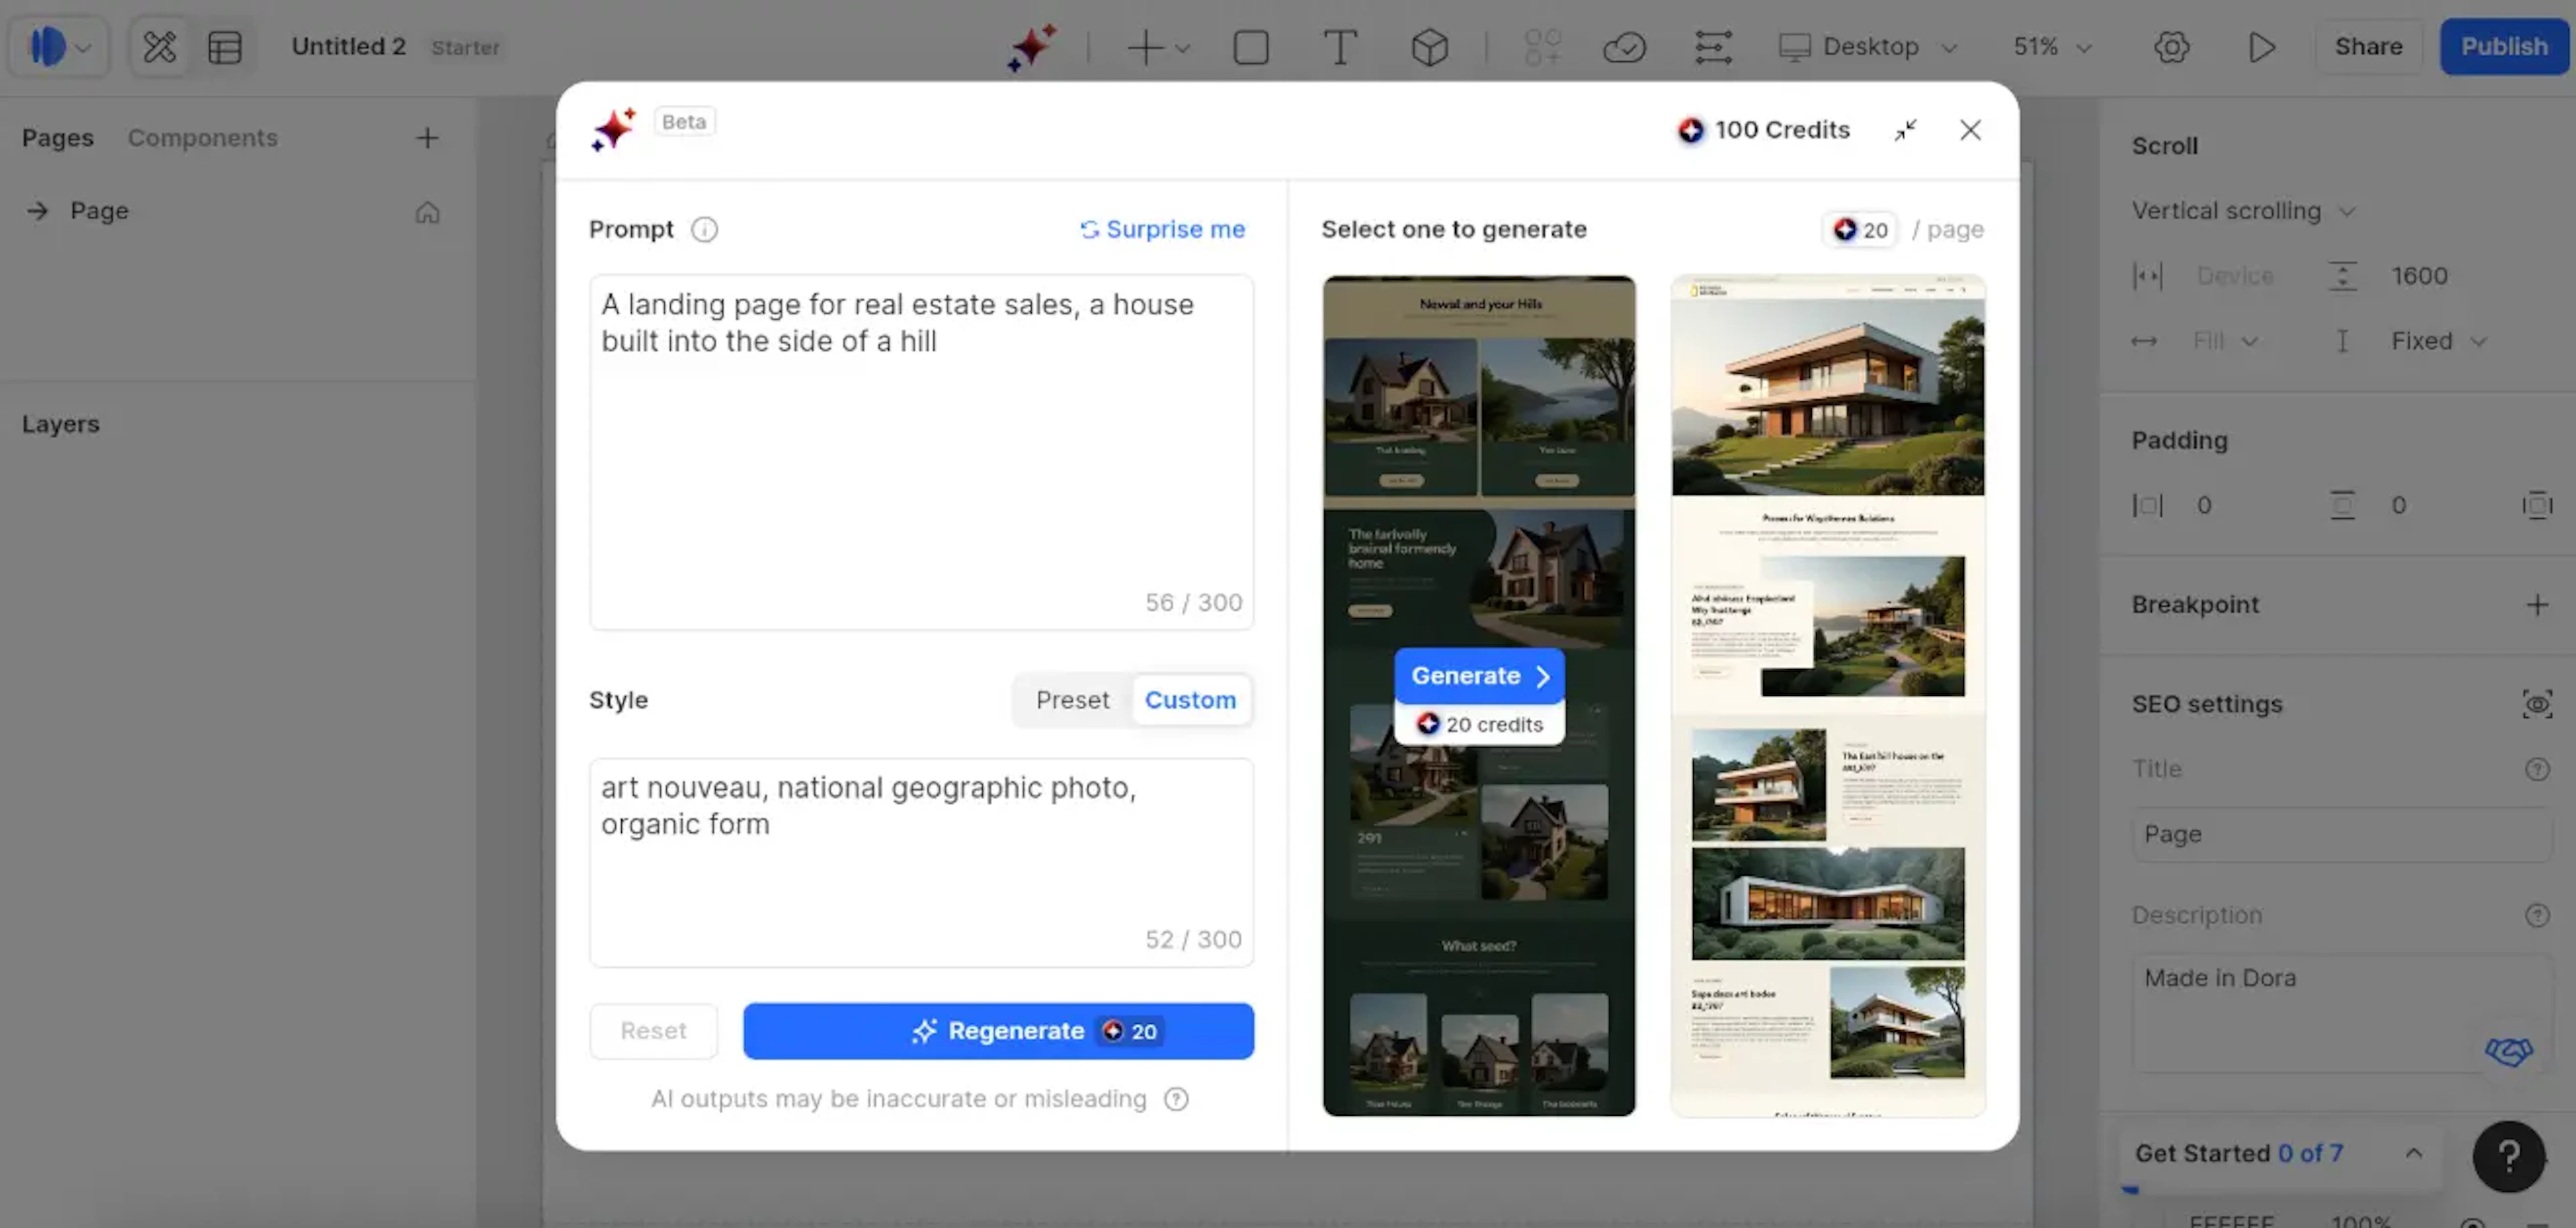Viewport: 2576px width, 1228px height.
Task: Switch to the Components tab
Action: [x=203, y=137]
